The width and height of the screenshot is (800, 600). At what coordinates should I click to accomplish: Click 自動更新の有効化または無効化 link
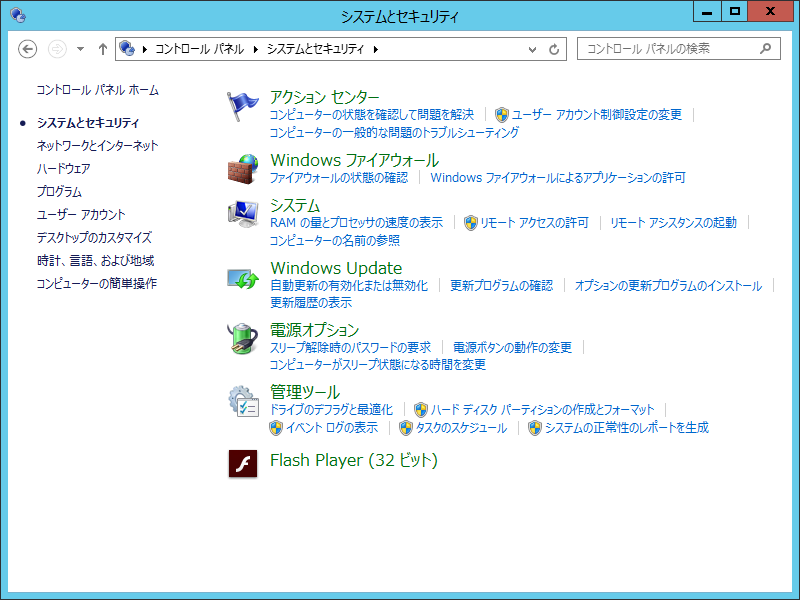[x=349, y=286]
